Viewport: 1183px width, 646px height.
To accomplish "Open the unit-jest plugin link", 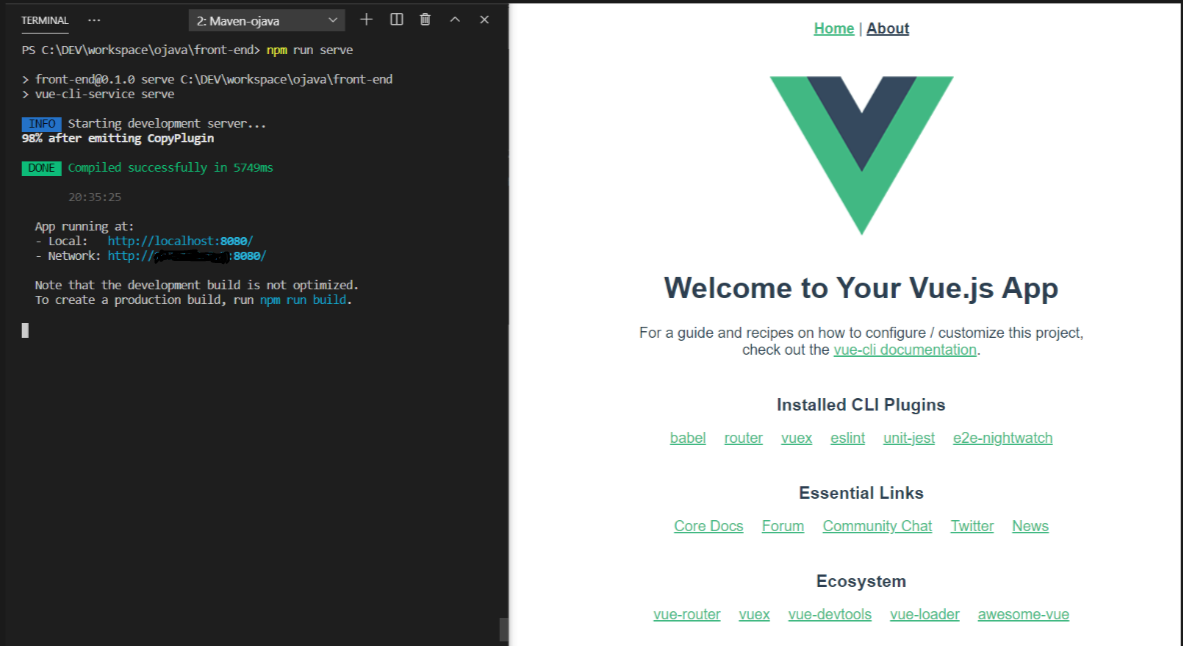I will click(x=909, y=438).
